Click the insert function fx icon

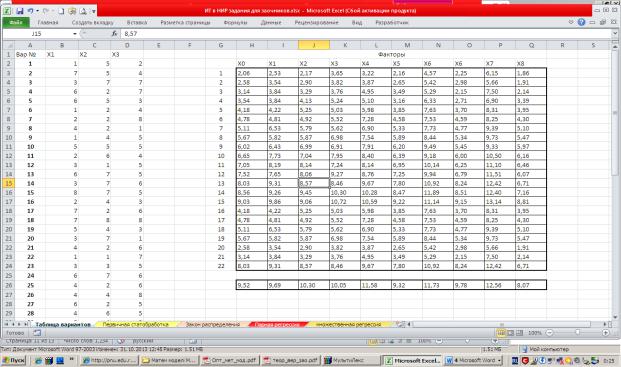114,34
